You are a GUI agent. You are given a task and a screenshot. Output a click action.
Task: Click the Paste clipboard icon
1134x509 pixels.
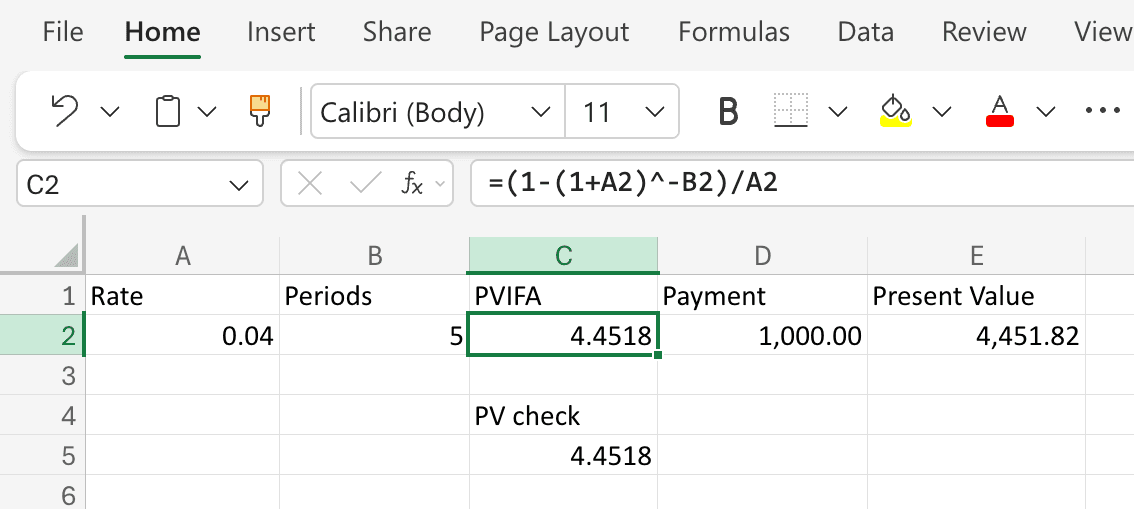click(x=168, y=111)
